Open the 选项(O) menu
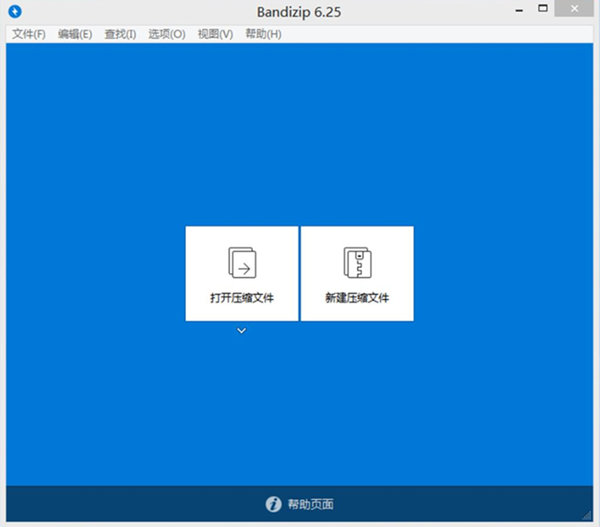 (166, 34)
